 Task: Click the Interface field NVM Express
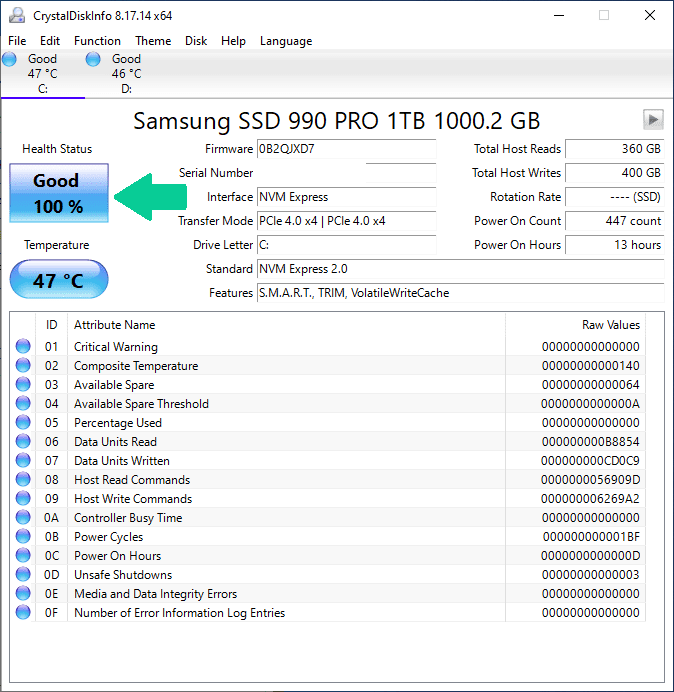click(x=346, y=197)
